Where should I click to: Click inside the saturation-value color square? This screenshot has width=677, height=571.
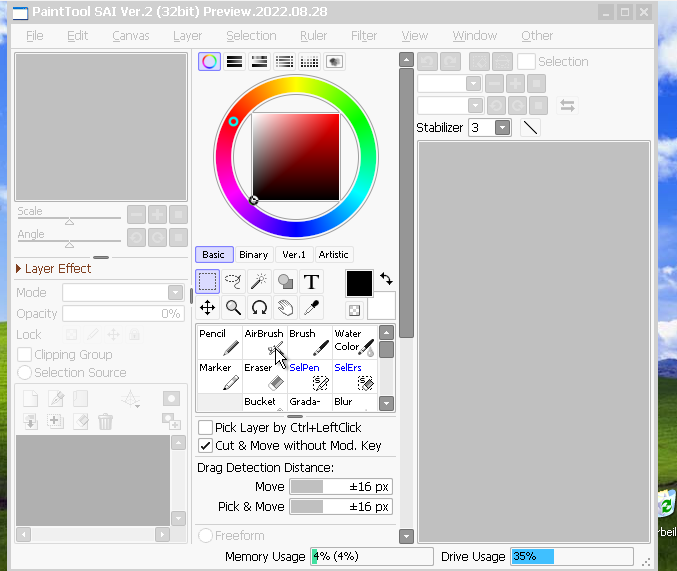(296, 157)
